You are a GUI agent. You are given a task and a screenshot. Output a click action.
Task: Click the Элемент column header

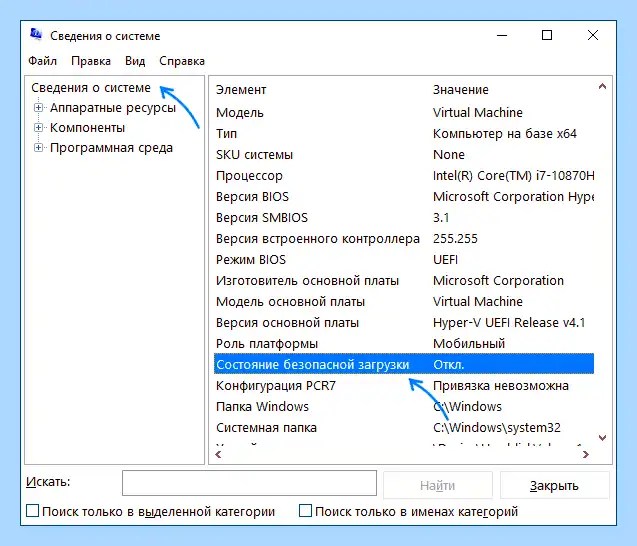click(x=241, y=90)
